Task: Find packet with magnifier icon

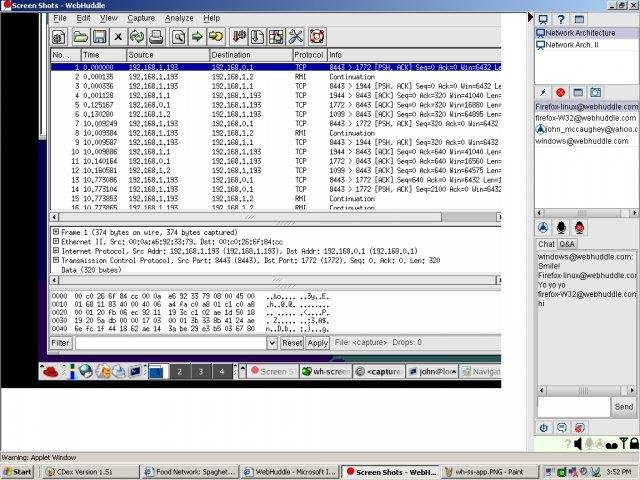Action: coord(178,37)
